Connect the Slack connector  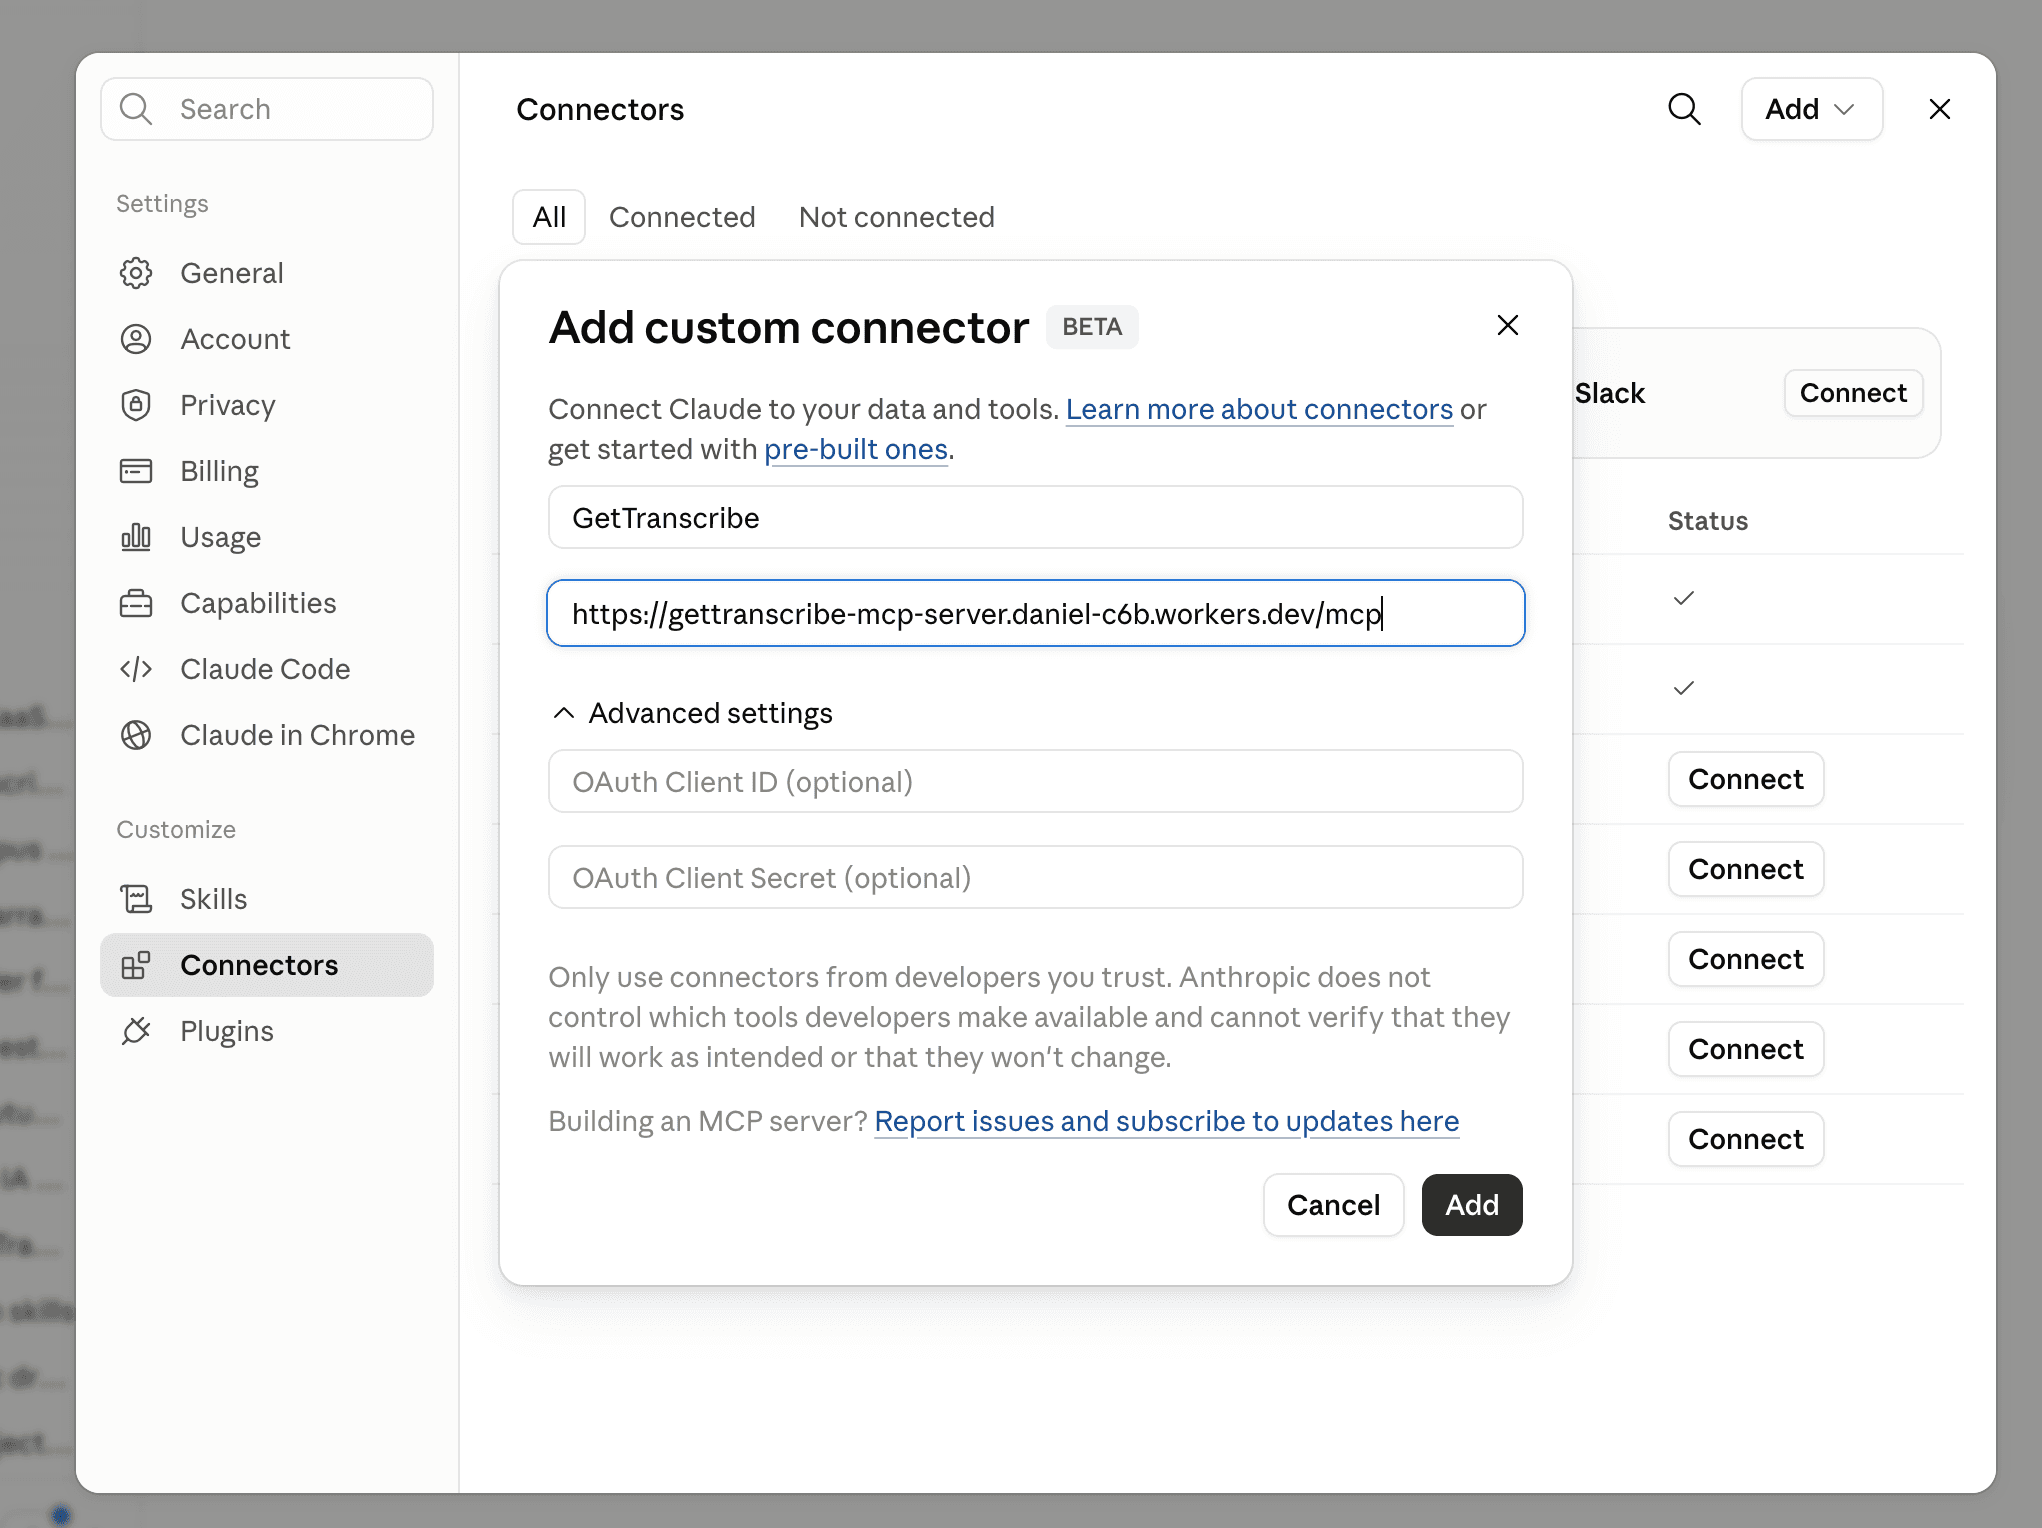[1853, 393]
